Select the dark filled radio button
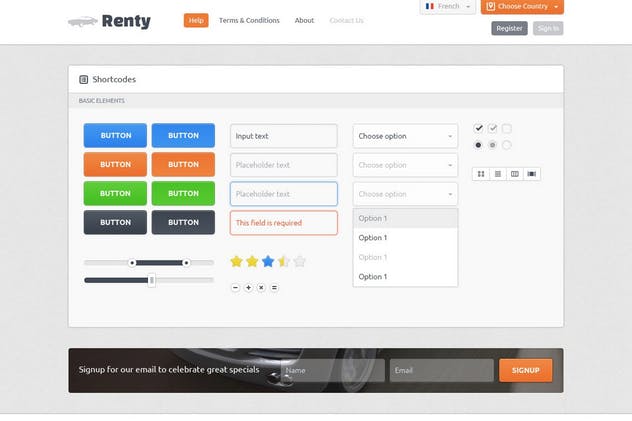Screen dimensions: 632x421 (478, 145)
